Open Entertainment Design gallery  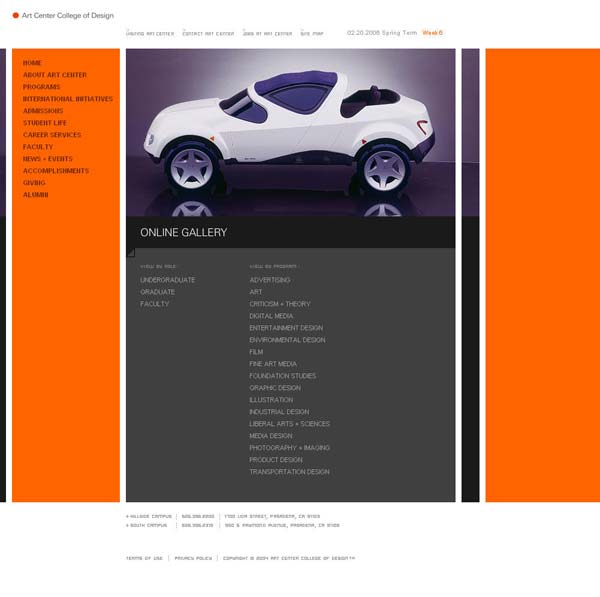pos(286,328)
